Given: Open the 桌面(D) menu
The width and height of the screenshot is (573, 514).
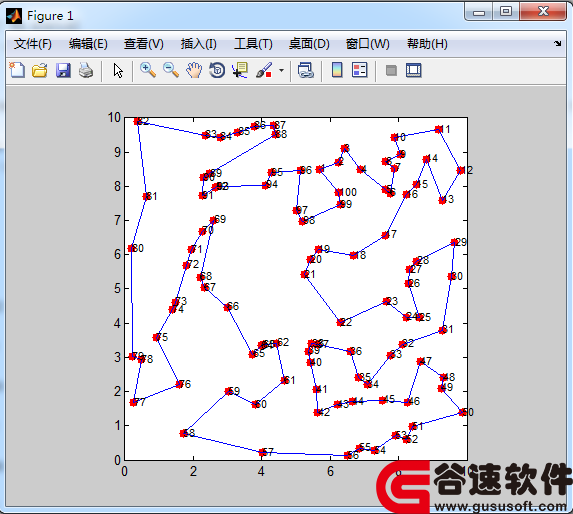Looking at the screenshot, I should tap(309, 44).
